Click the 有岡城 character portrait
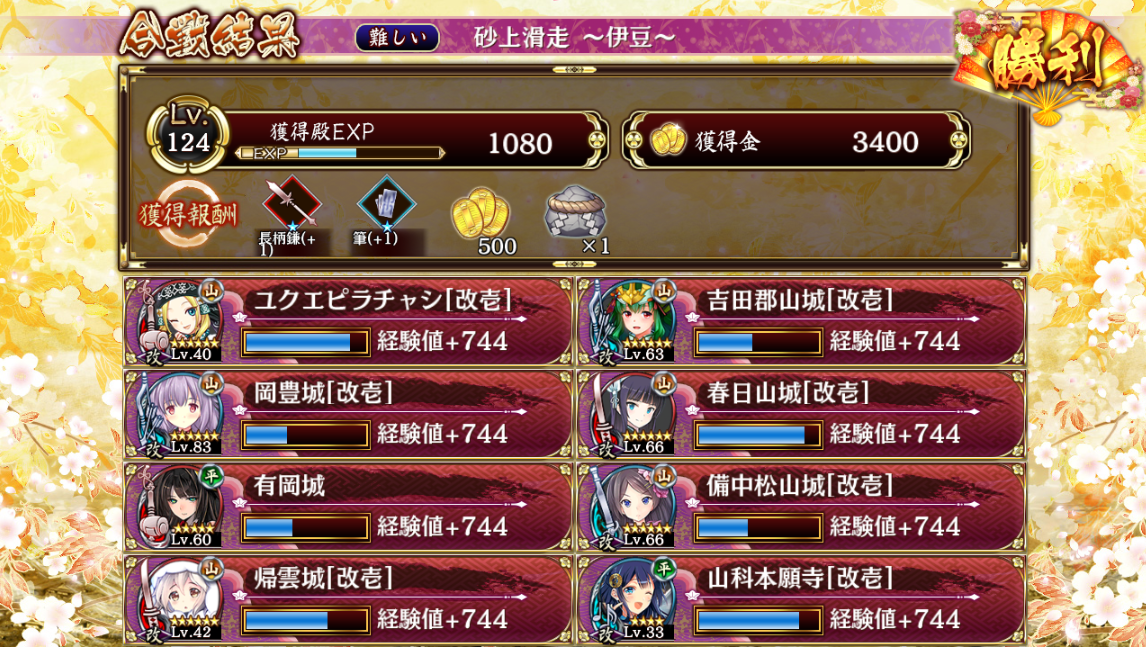Viewport: 1146px width, 648px height. point(177,507)
